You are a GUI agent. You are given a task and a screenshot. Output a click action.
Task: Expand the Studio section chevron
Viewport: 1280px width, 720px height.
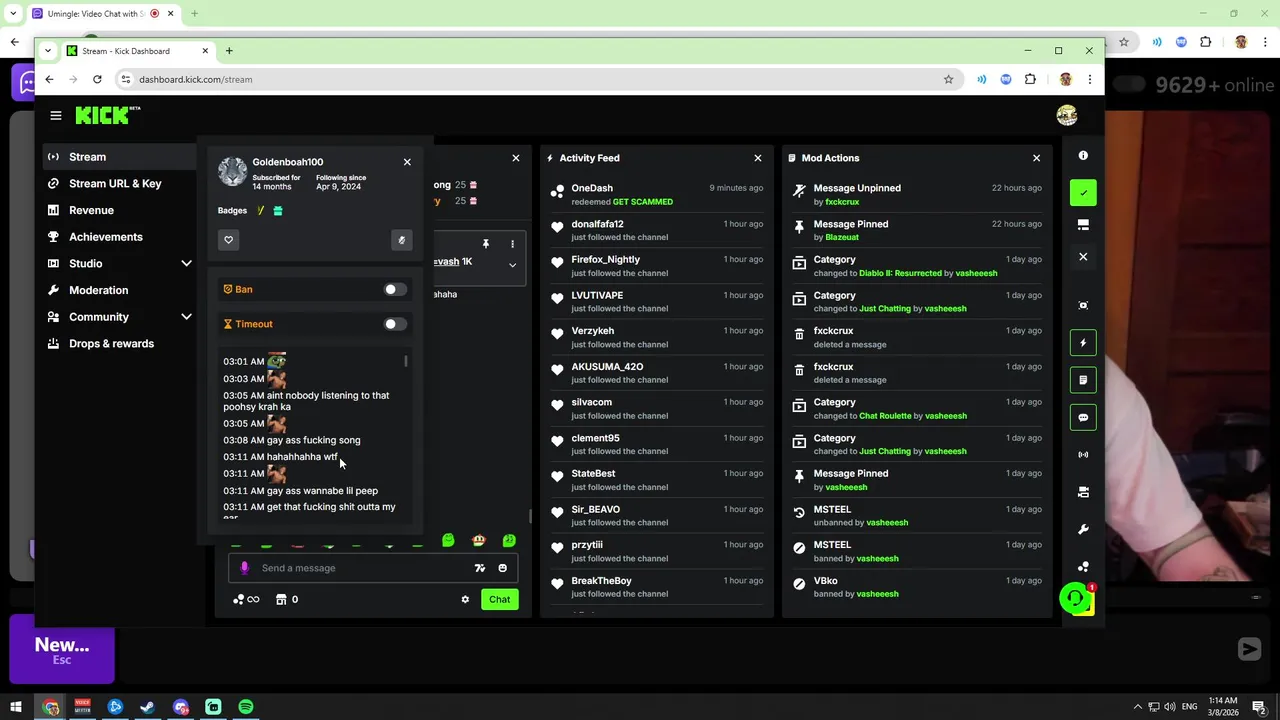186,264
